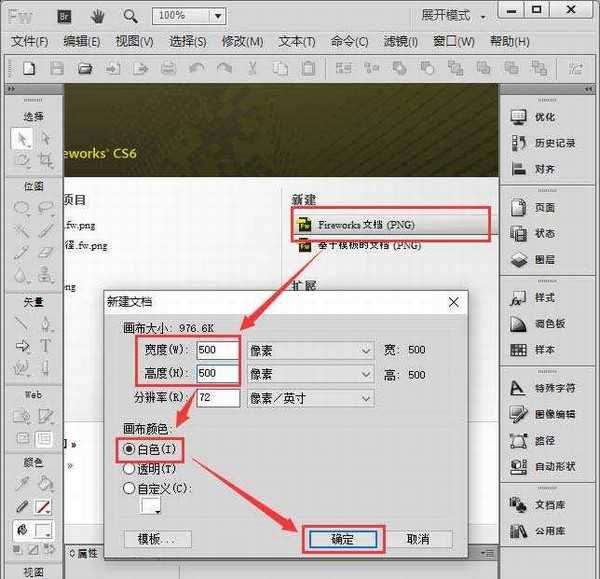Select the white (白色) canvas color option

(x=128, y=449)
